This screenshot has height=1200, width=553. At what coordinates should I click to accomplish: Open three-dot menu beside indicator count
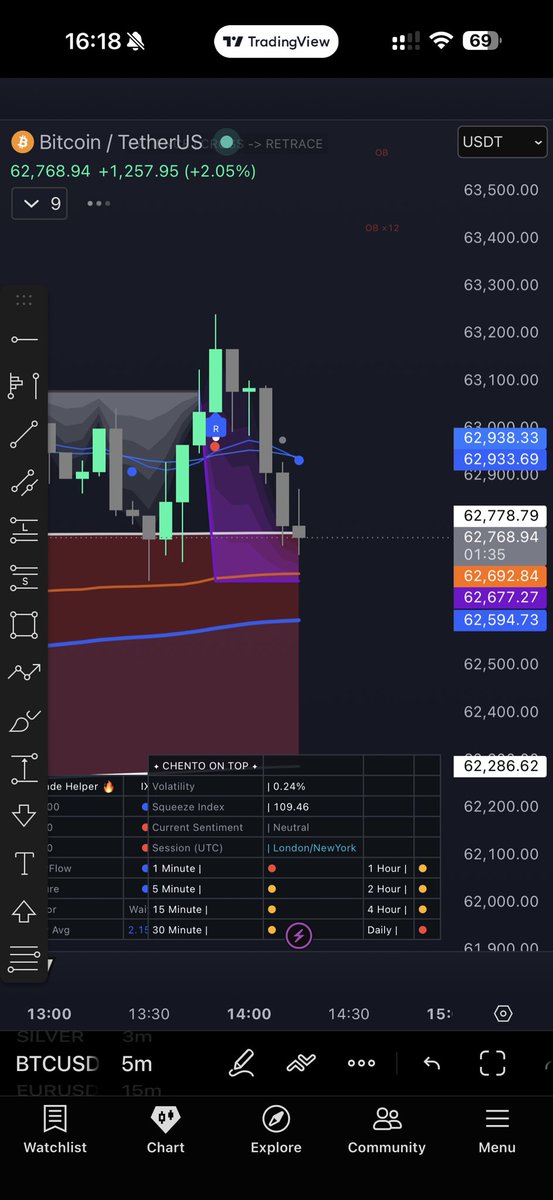point(98,203)
